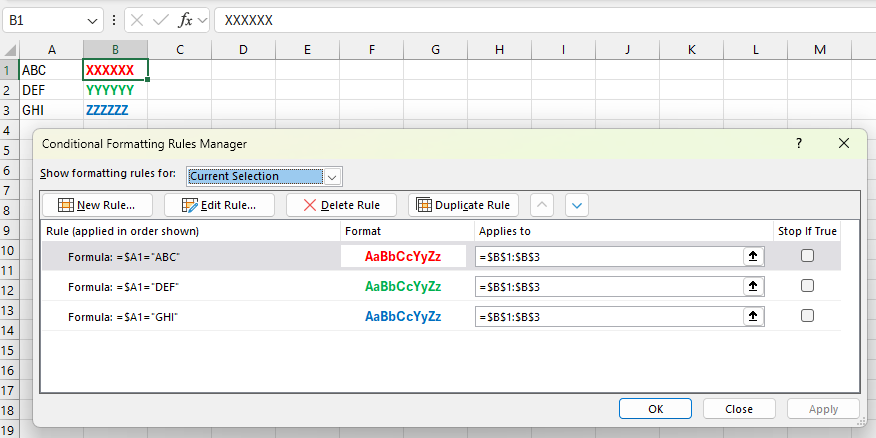Select cell B3 containing ZZZZZZ
This screenshot has width=876, height=438.
pyautogui.click(x=116, y=110)
